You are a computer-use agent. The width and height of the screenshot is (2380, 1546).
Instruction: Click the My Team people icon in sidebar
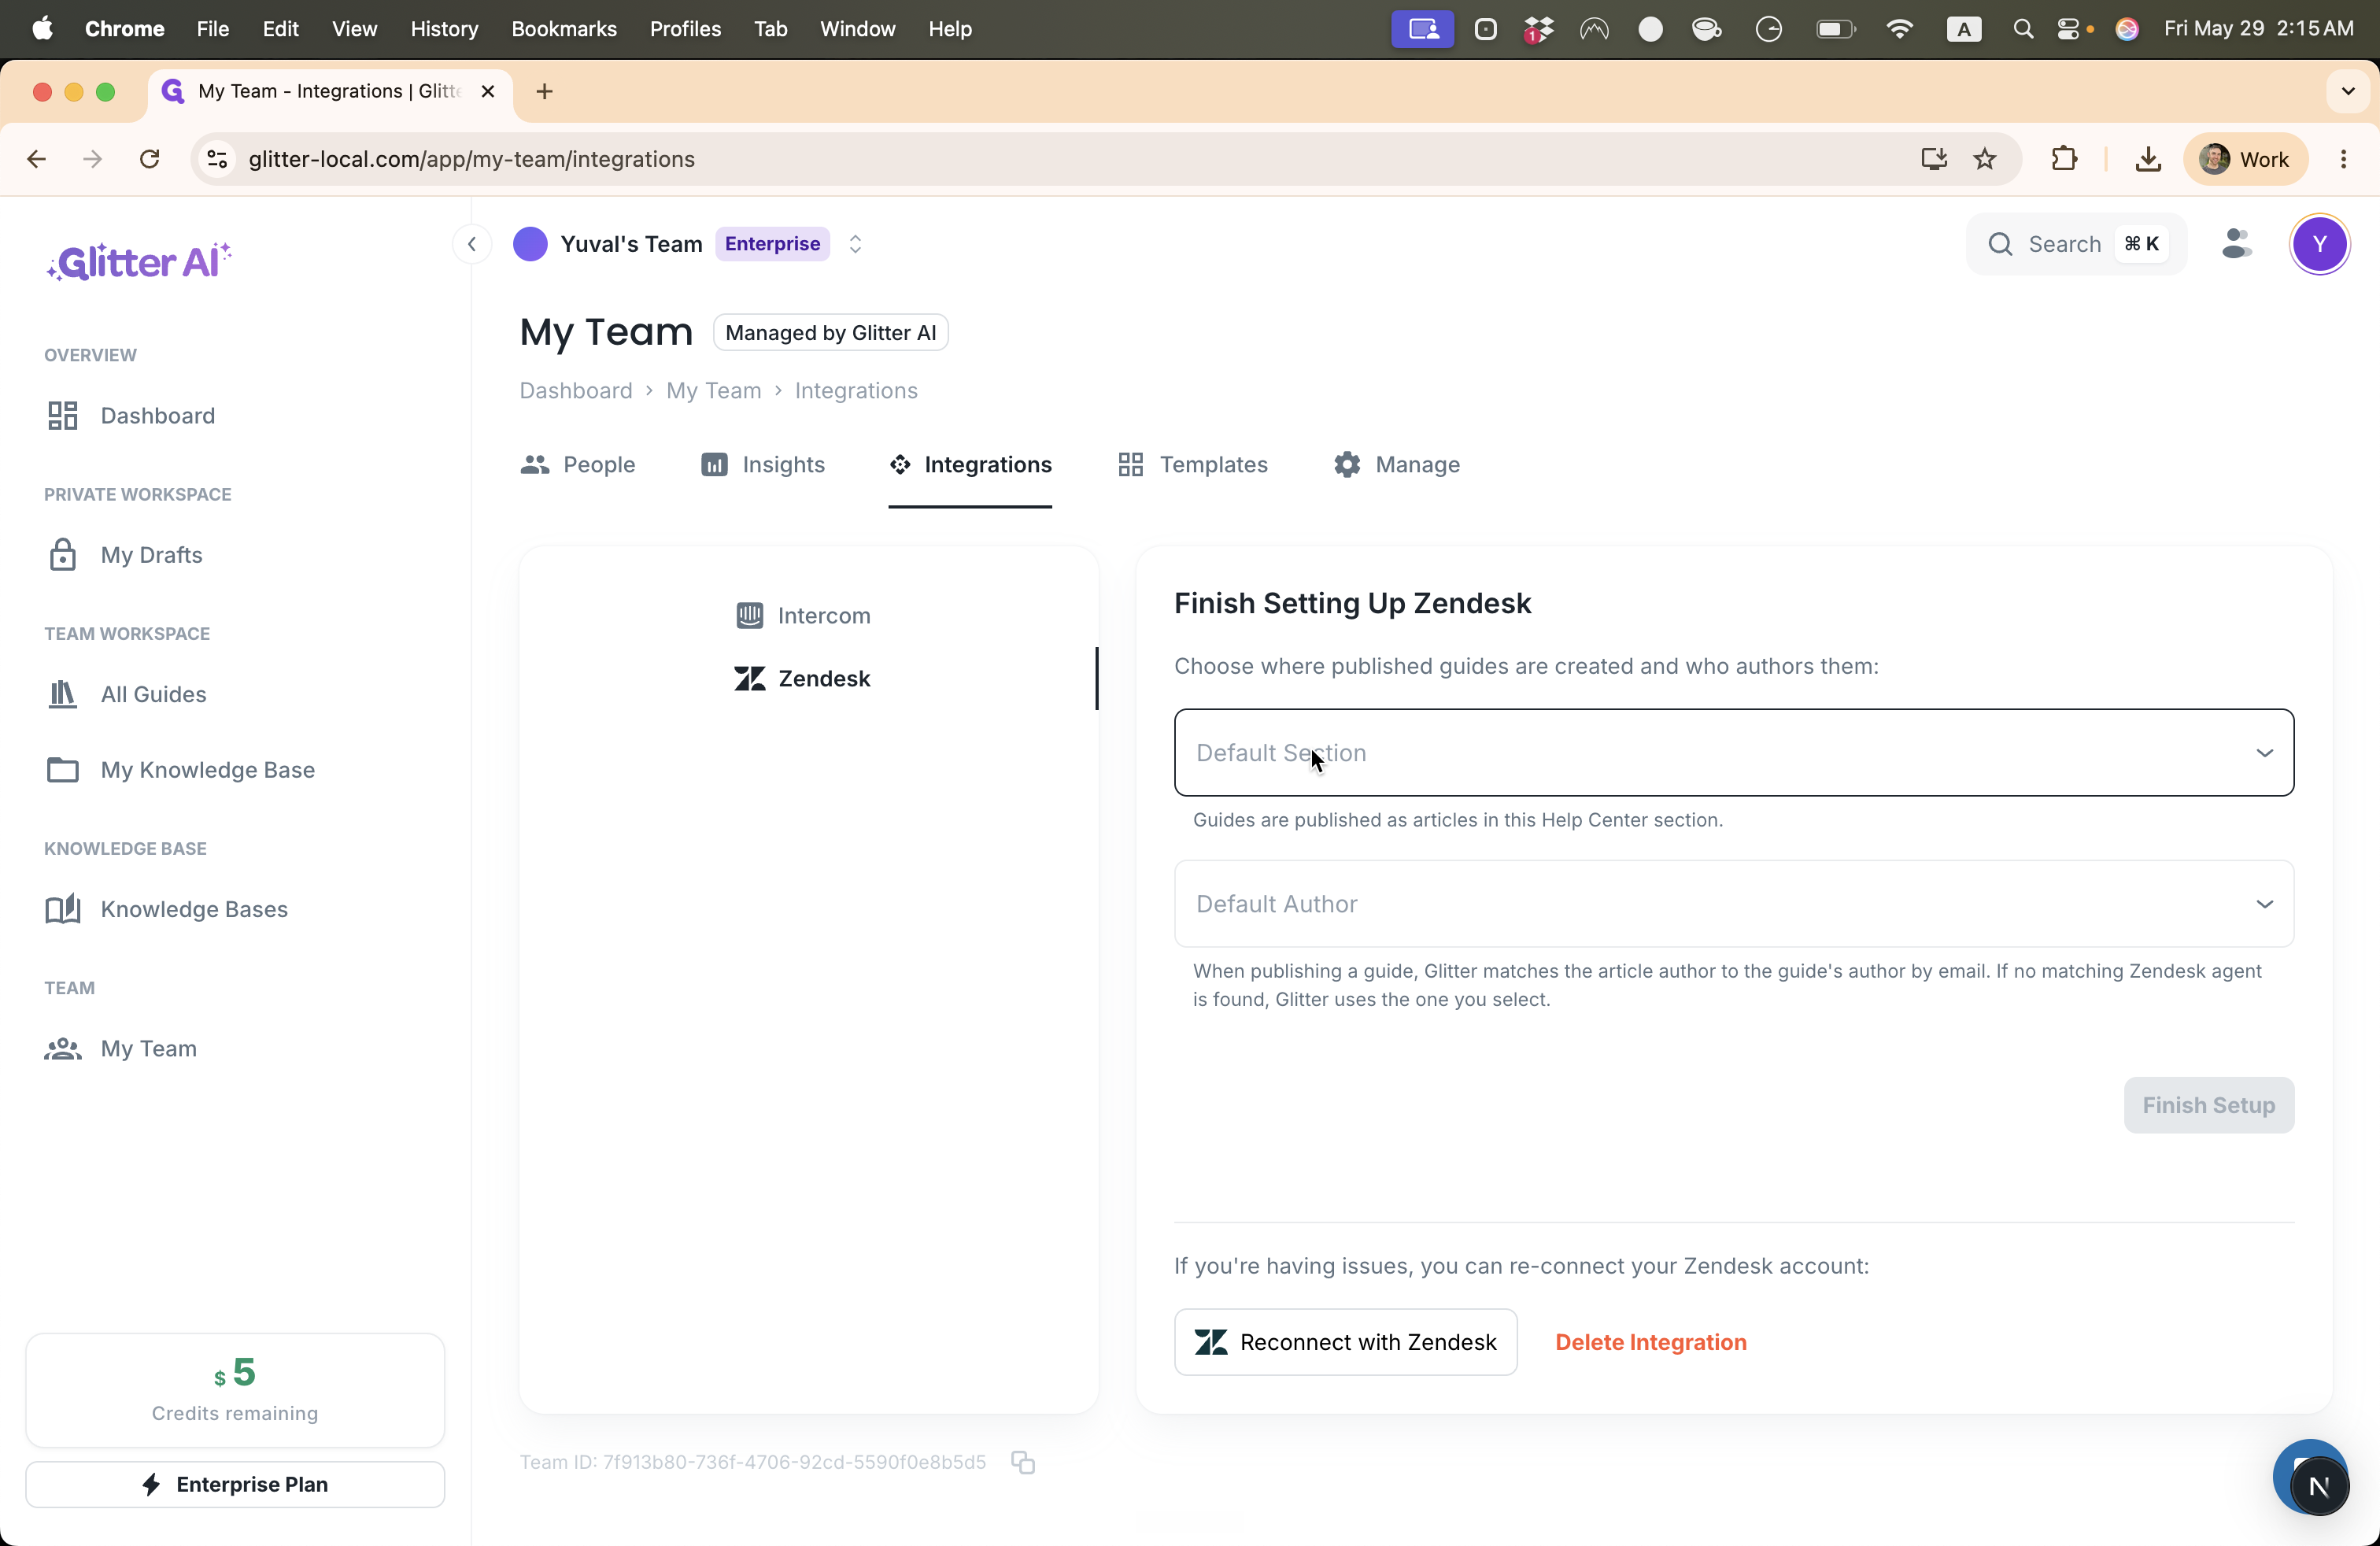63,1048
